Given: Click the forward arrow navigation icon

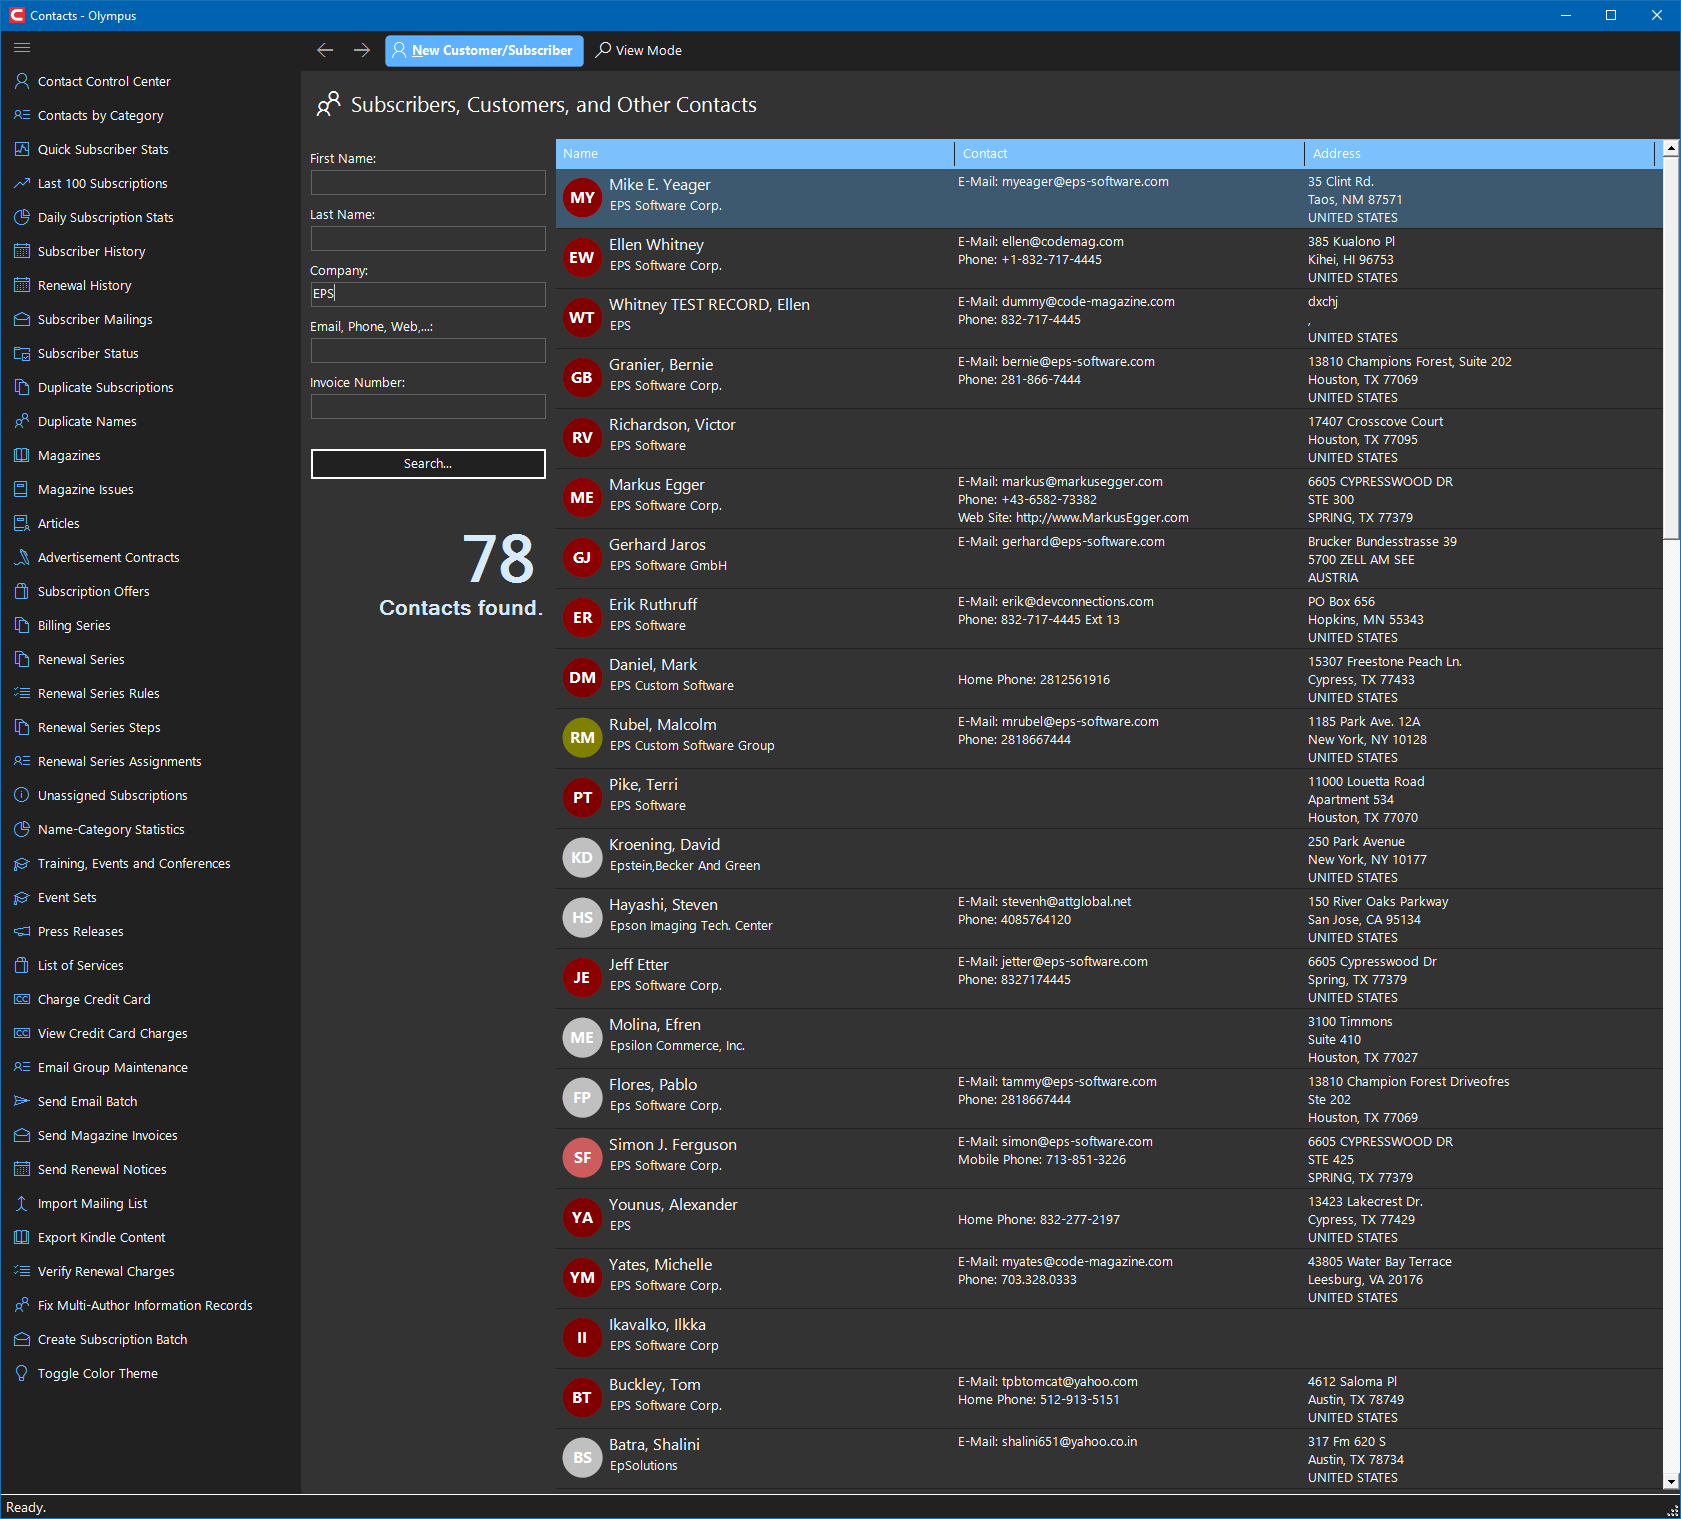Looking at the screenshot, I should (x=362, y=50).
